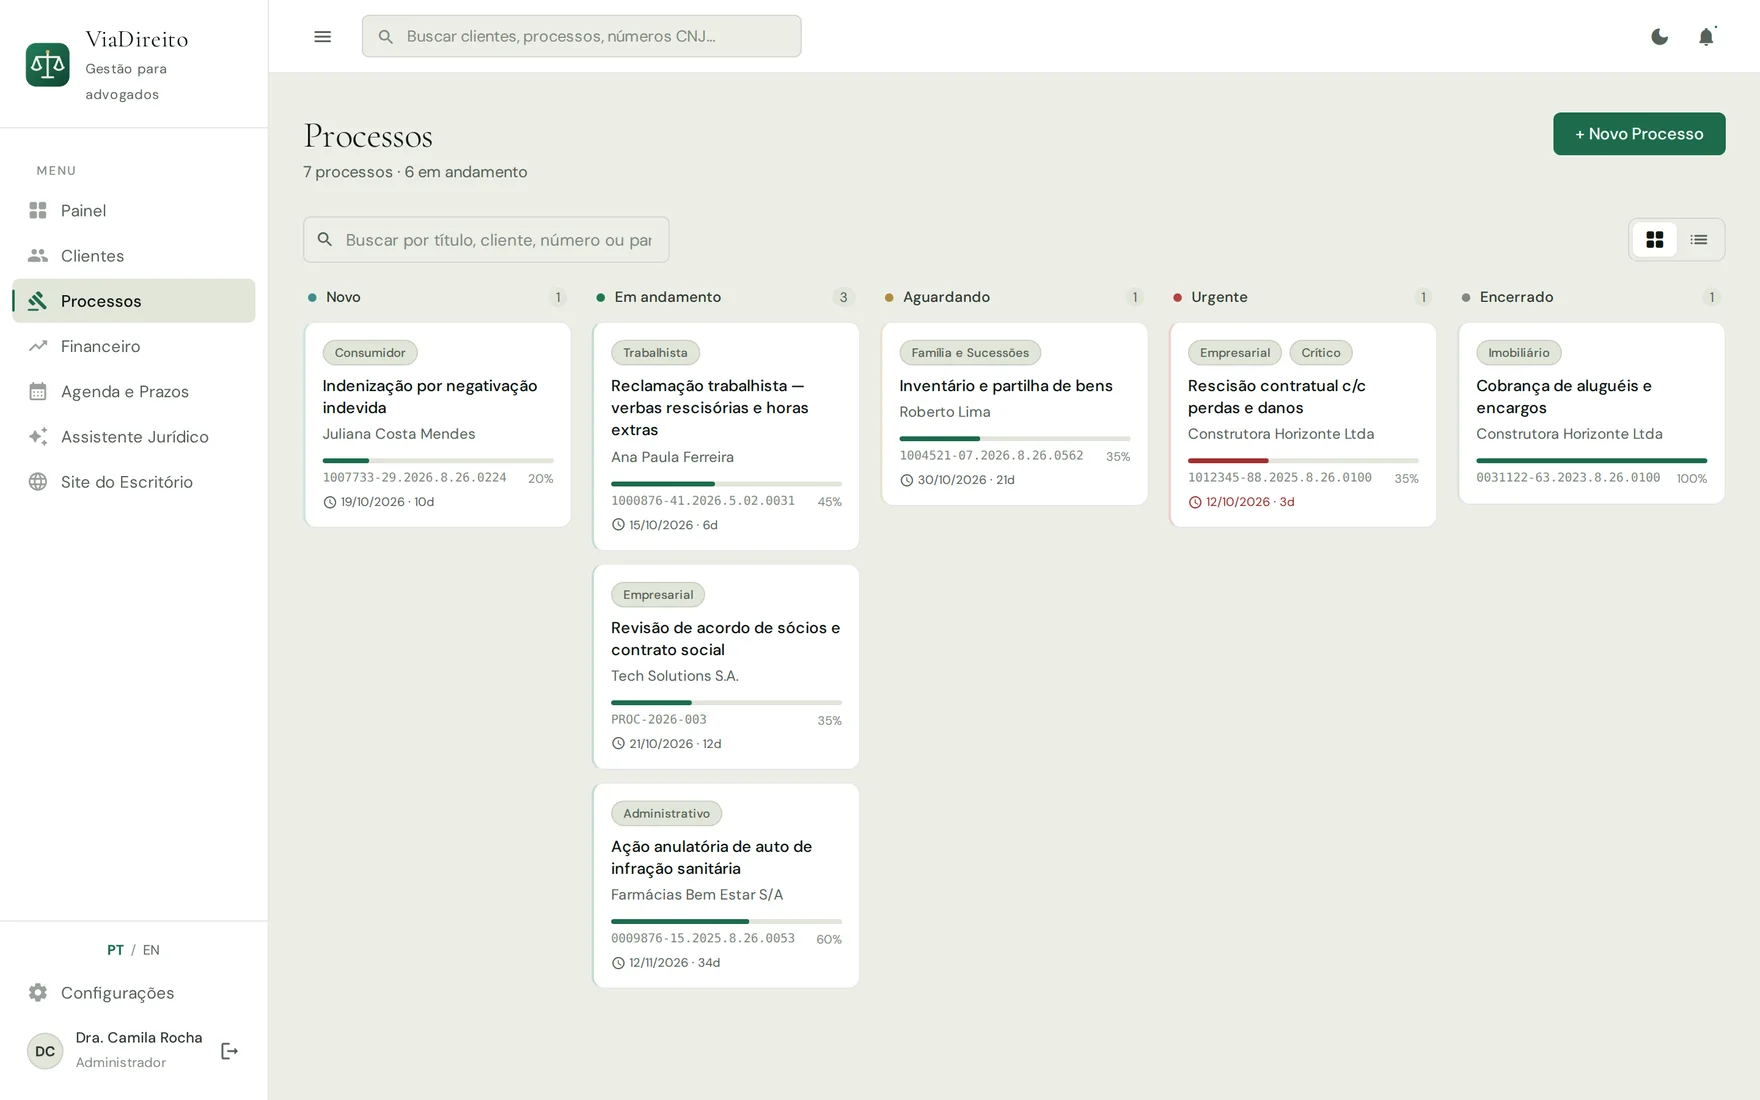
Task: Click the Dra. Camila Rocha profile name
Action: coord(139,1038)
